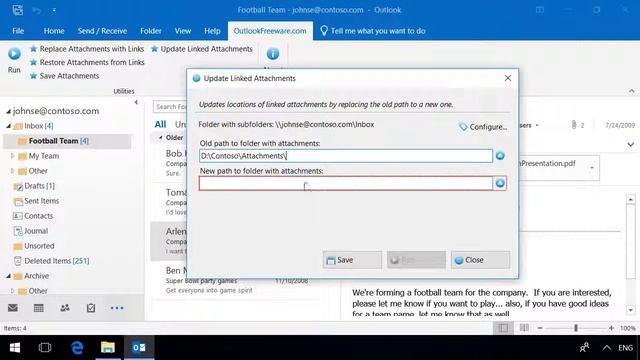Open more navigation options ellipsis

[x=117, y=308]
